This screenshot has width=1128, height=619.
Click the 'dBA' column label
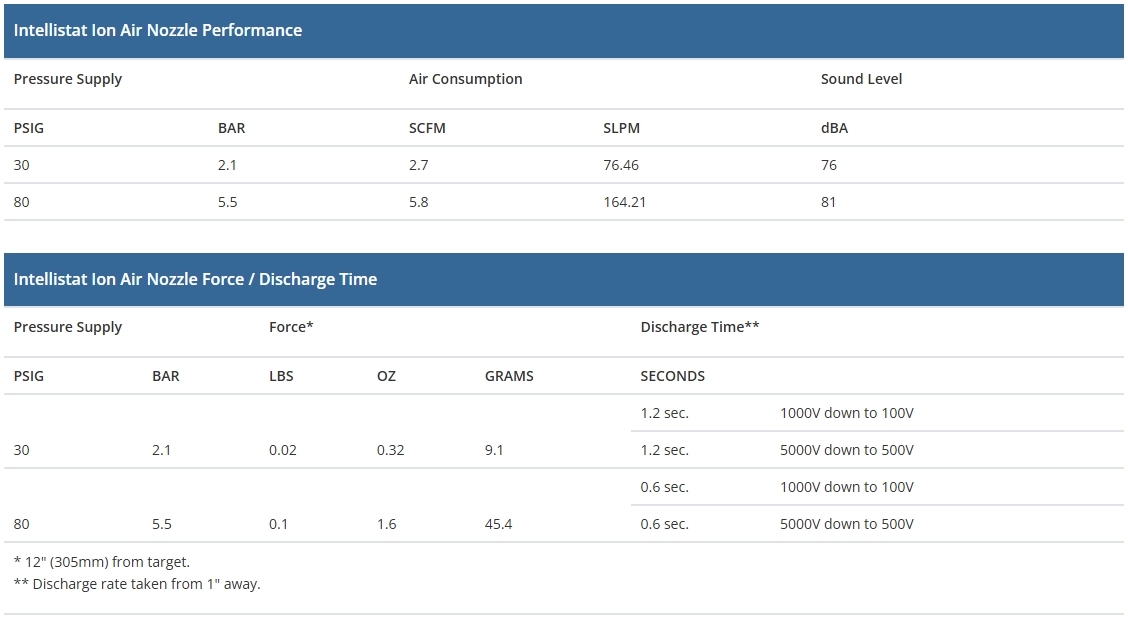pos(834,128)
